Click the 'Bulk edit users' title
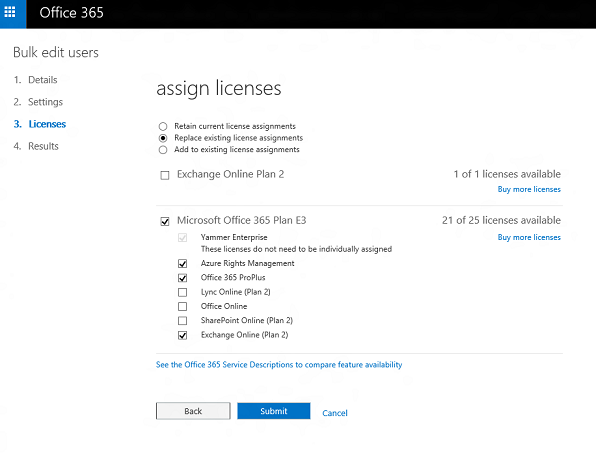 point(56,52)
